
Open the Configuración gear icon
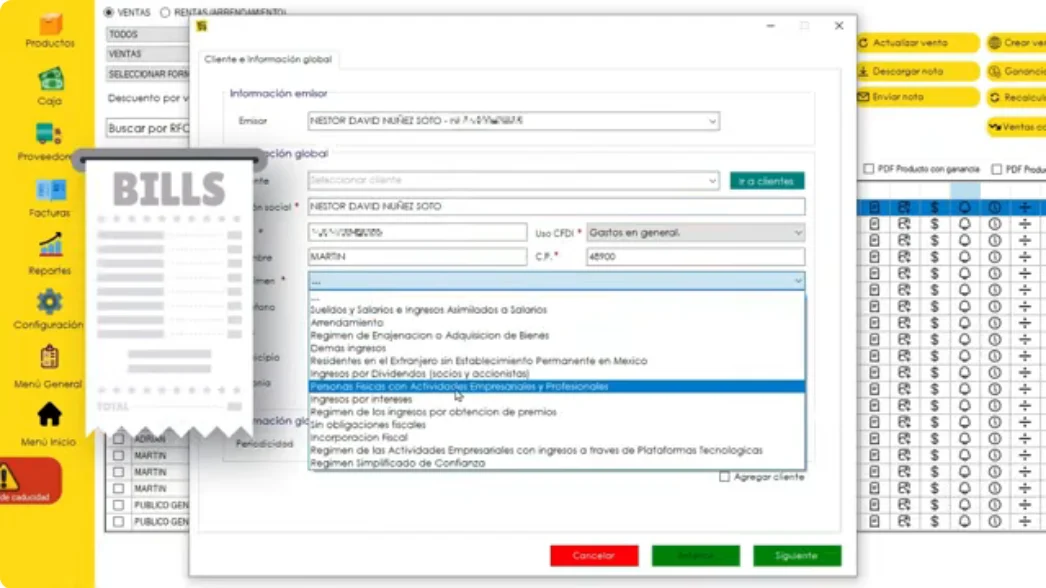pos(49,302)
